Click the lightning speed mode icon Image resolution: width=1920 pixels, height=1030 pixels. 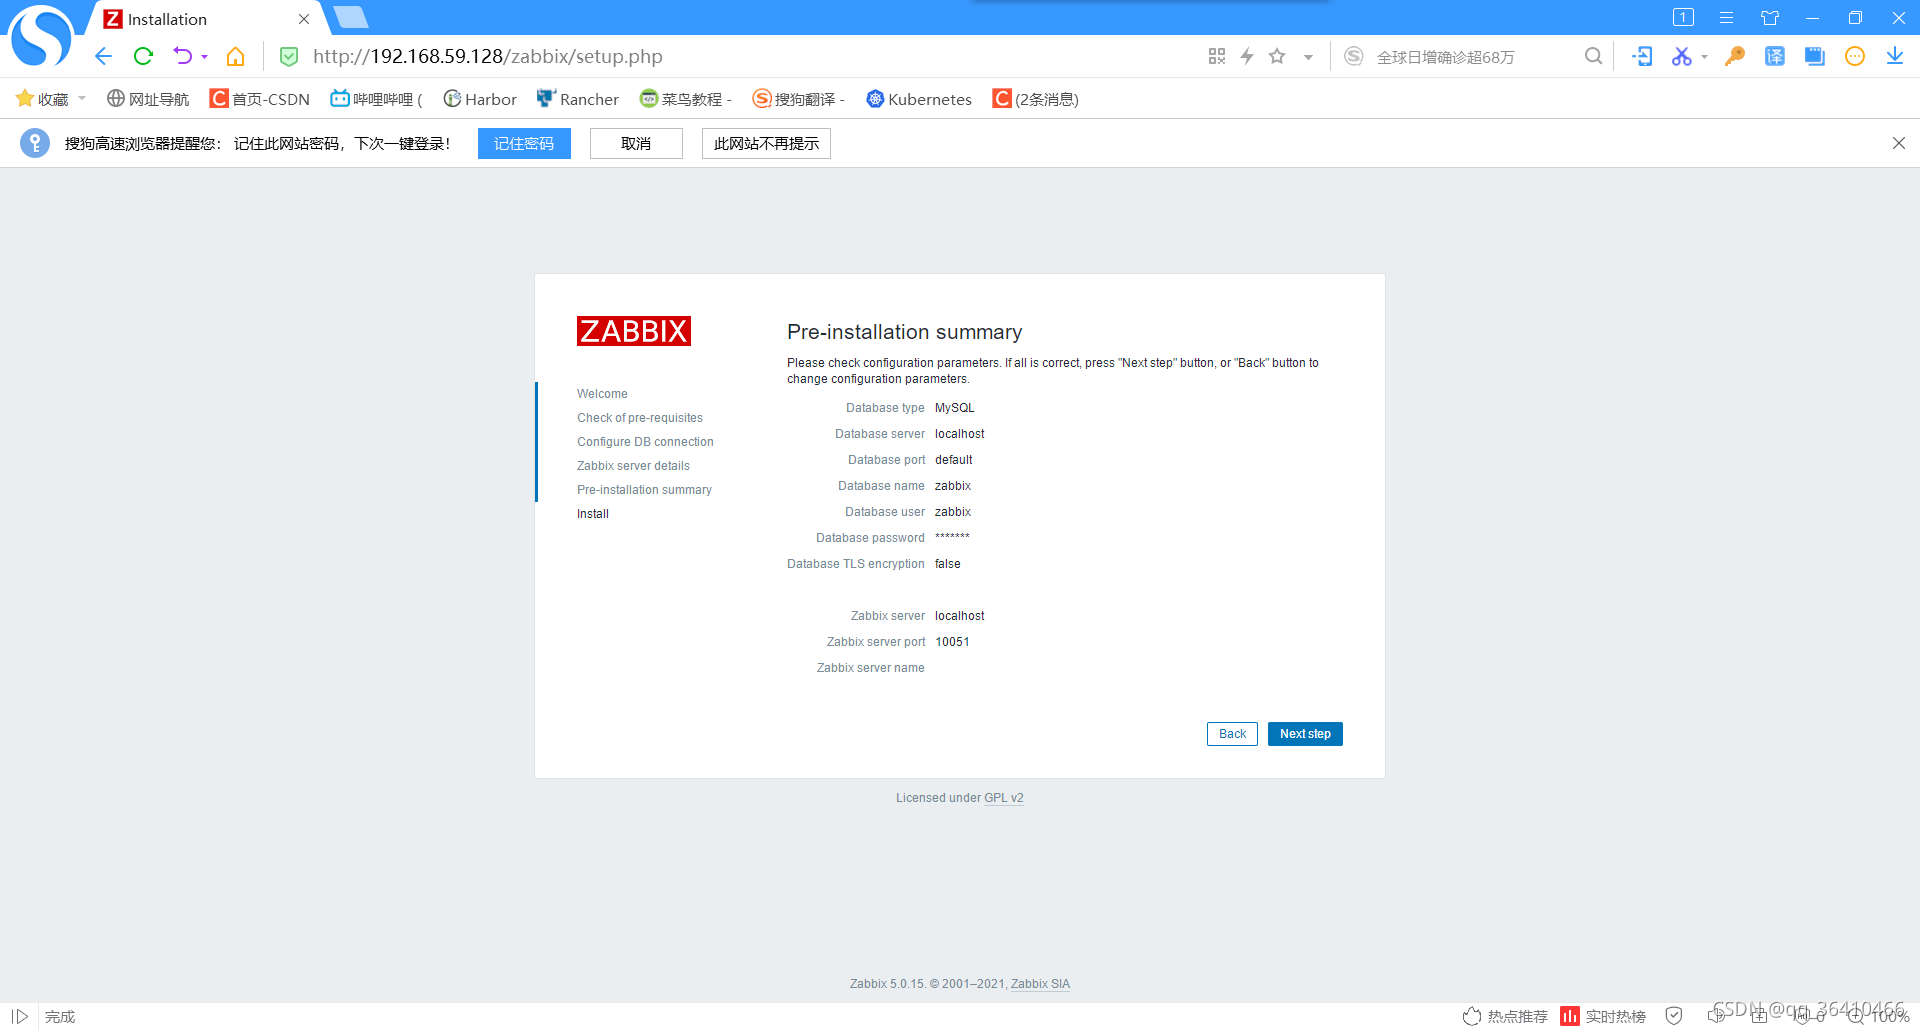[1247, 56]
